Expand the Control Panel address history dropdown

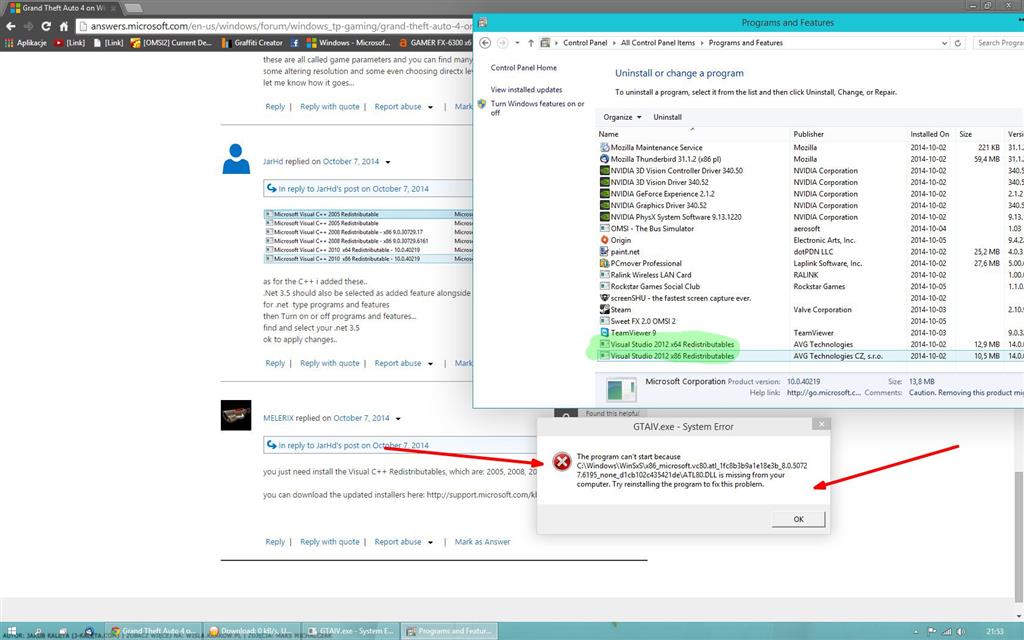944,43
